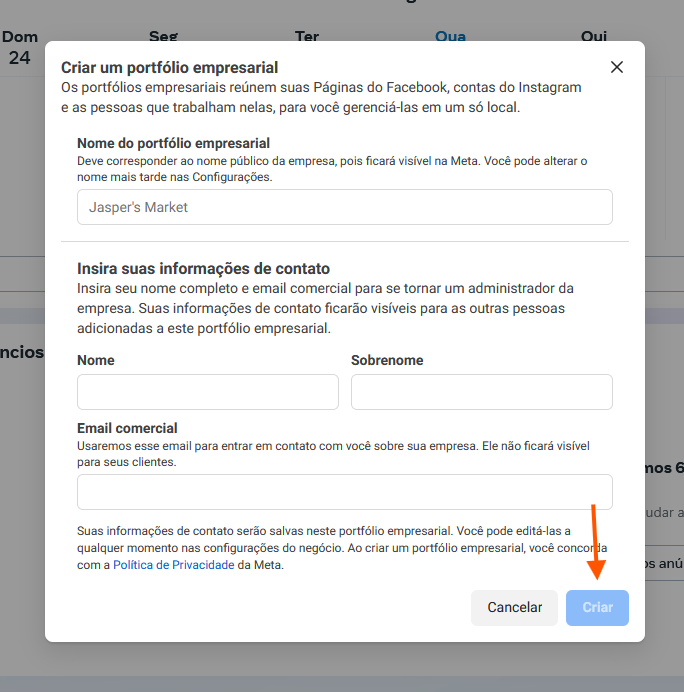Click the Criar button
684x692 pixels.
coord(597,607)
